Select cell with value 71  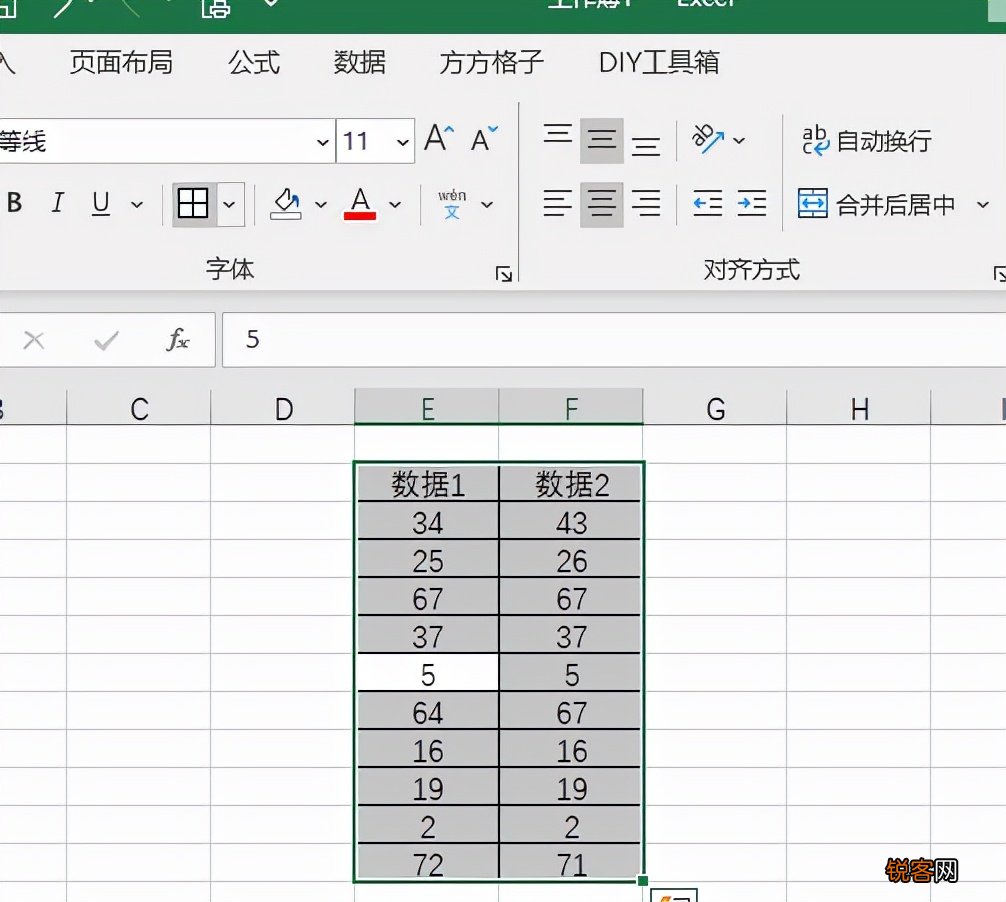click(x=571, y=864)
